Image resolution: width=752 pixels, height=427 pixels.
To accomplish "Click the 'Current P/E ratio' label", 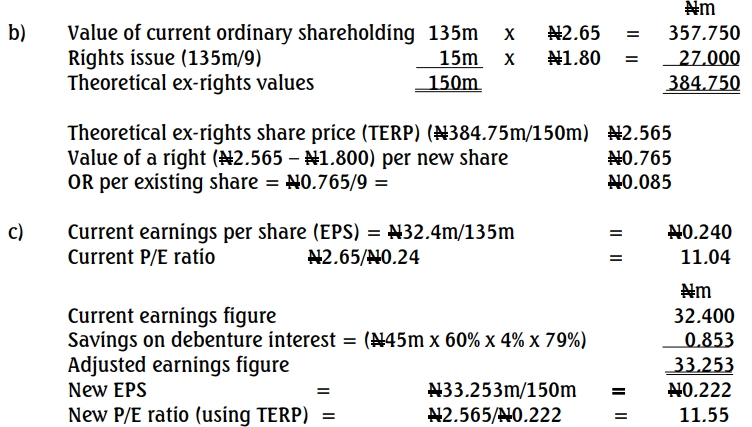I will [141, 257].
